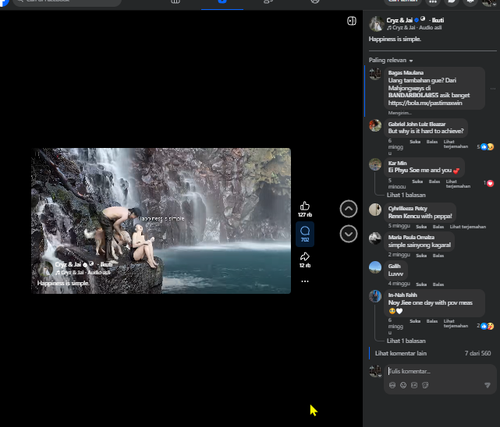Switch commenting profile via avatar beside comment box
The image size is (500, 427).
(376, 371)
